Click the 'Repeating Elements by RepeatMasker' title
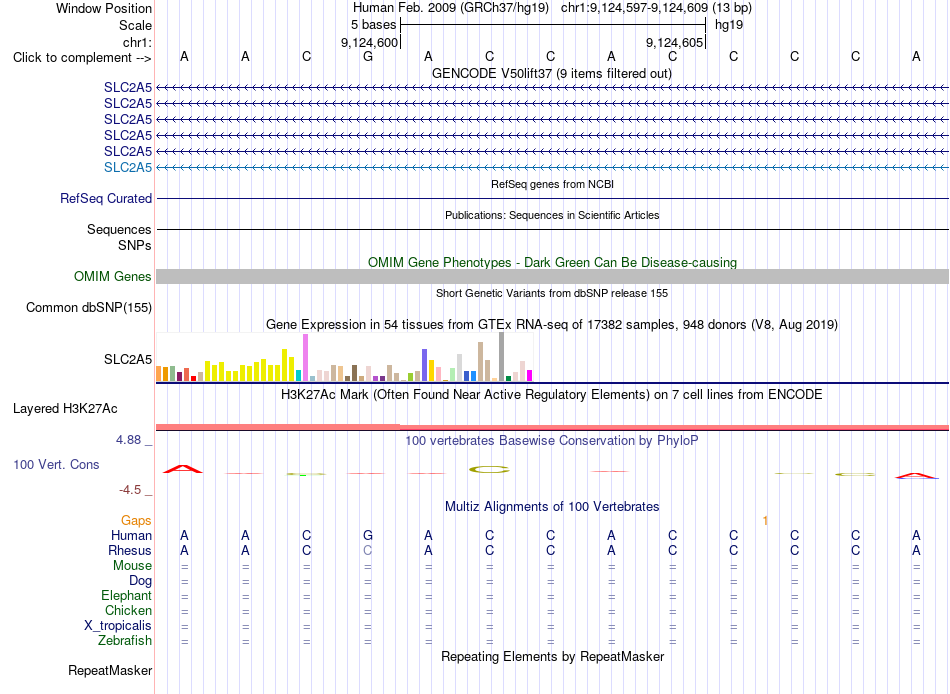The height and width of the screenshot is (694, 950). click(x=552, y=656)
